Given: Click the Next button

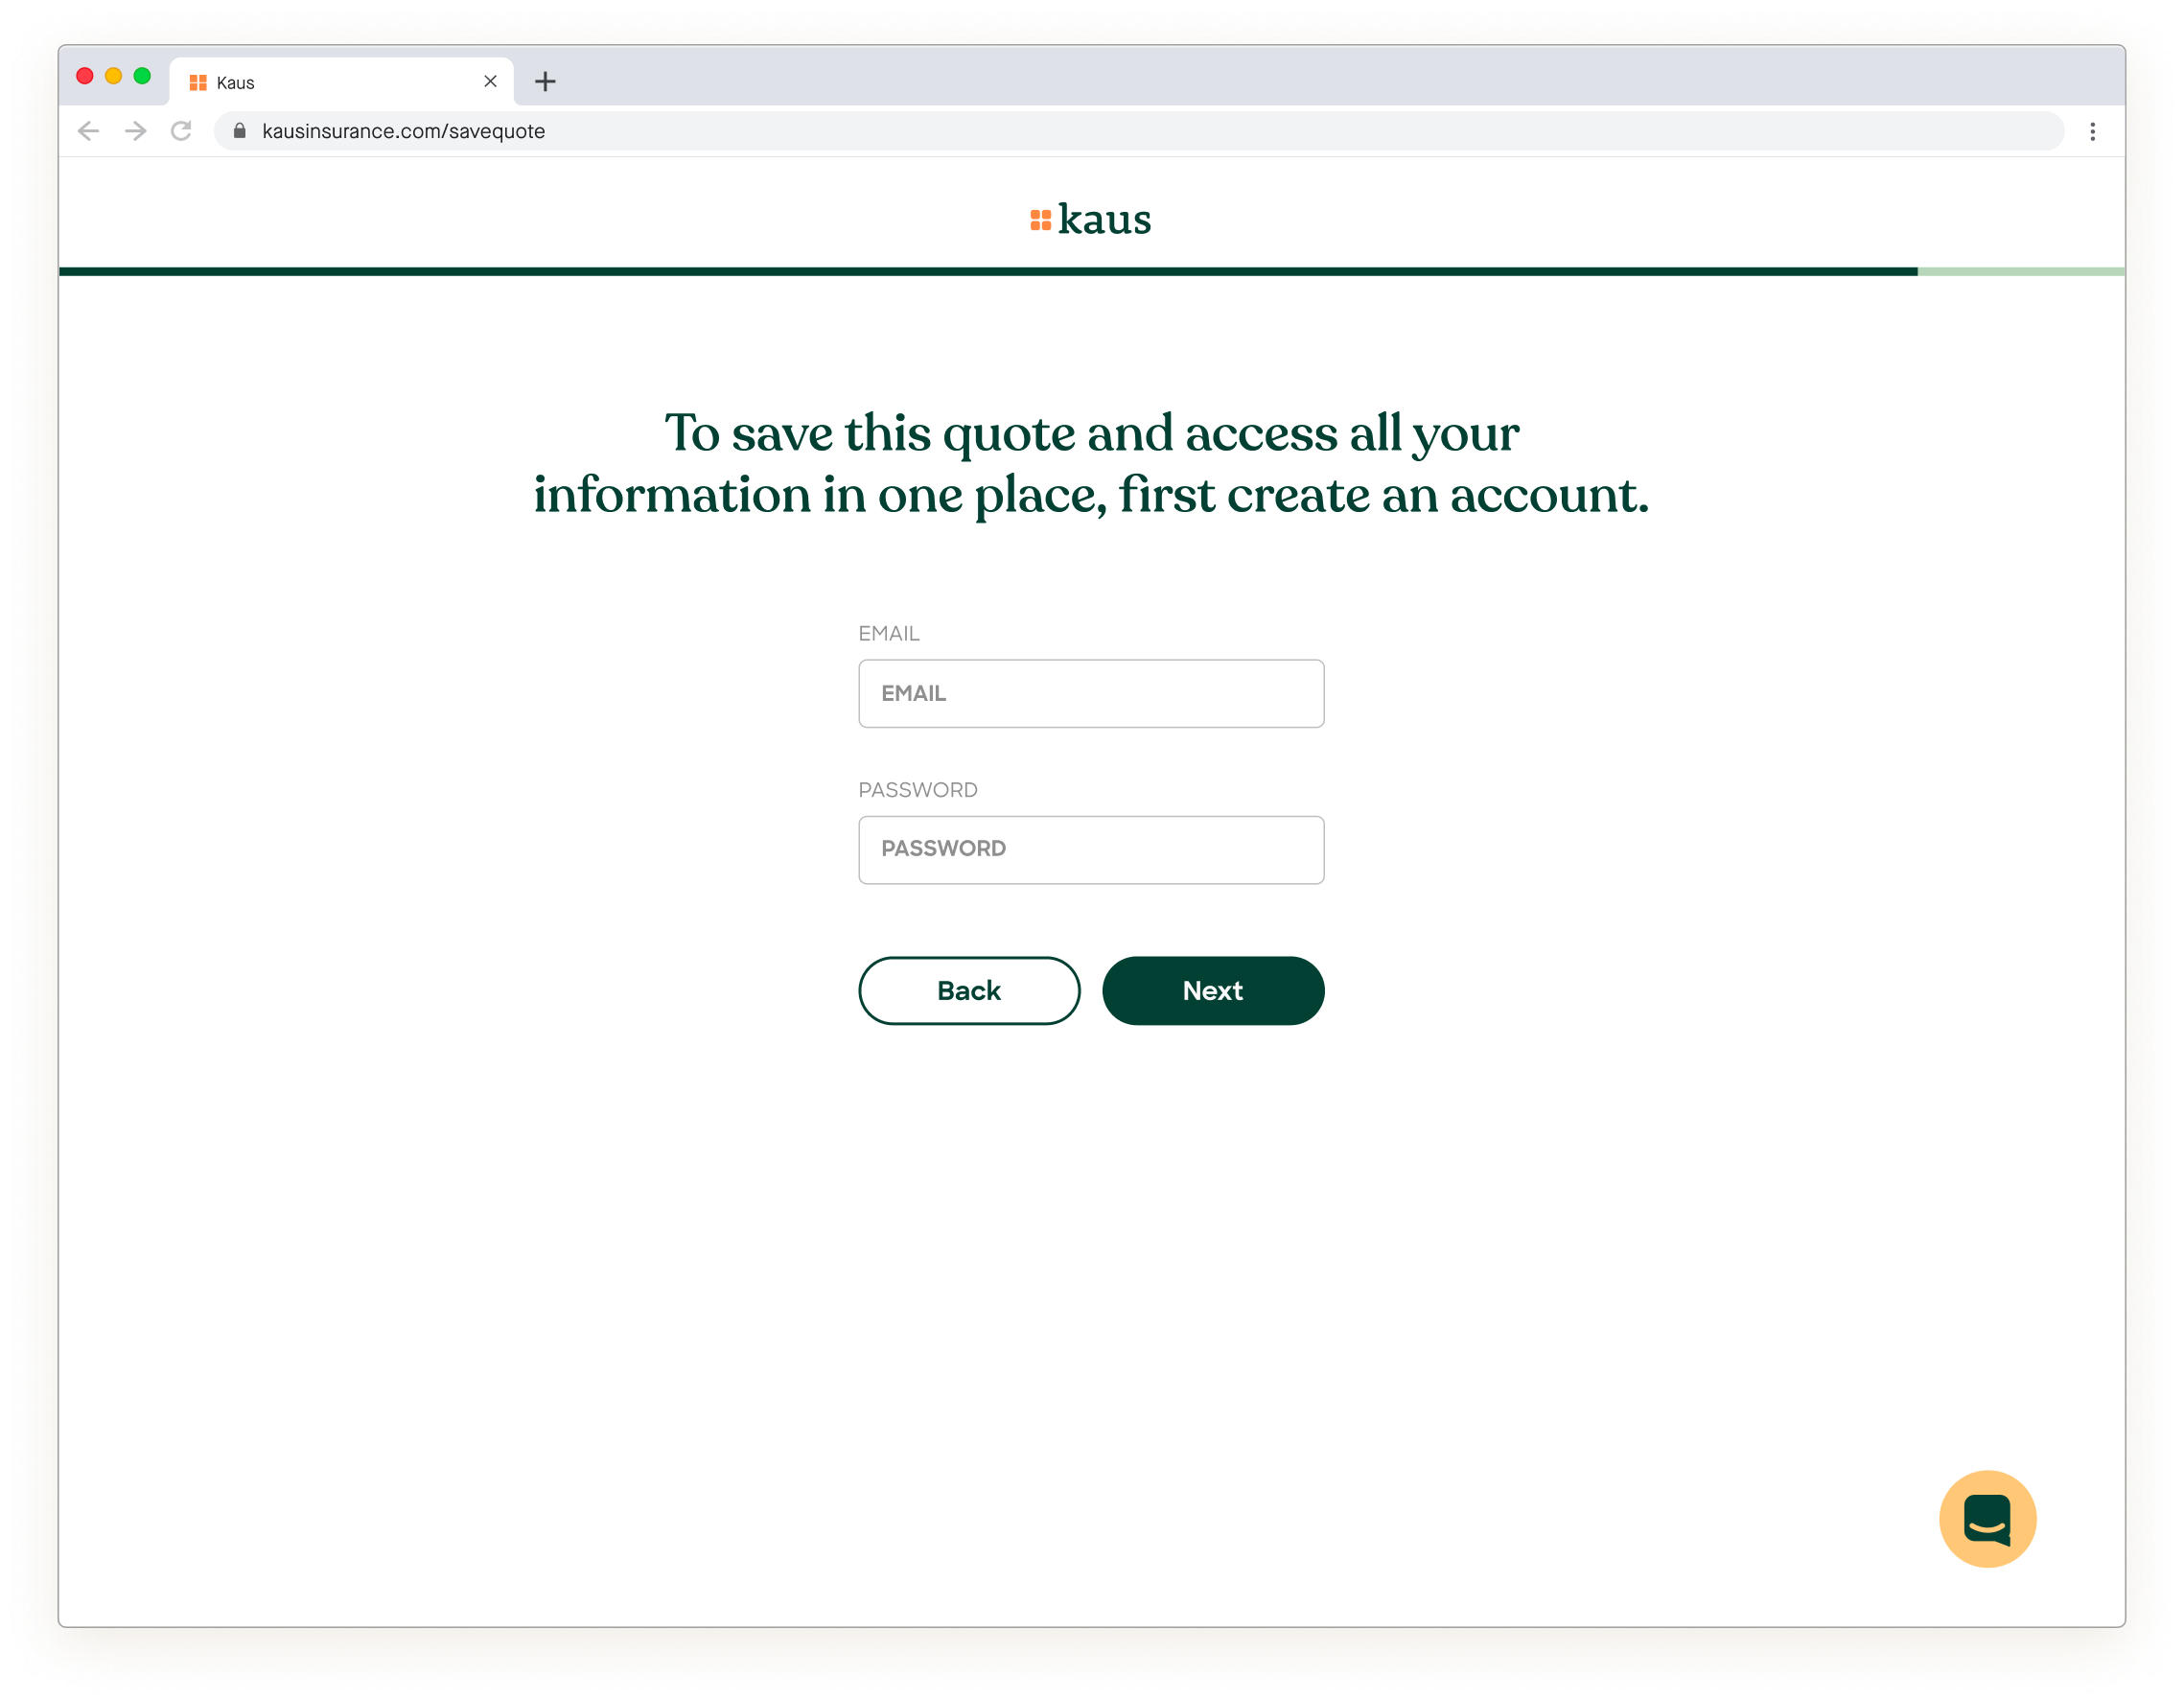Looking at the screenshot, I should click(x=1212, y=990).
